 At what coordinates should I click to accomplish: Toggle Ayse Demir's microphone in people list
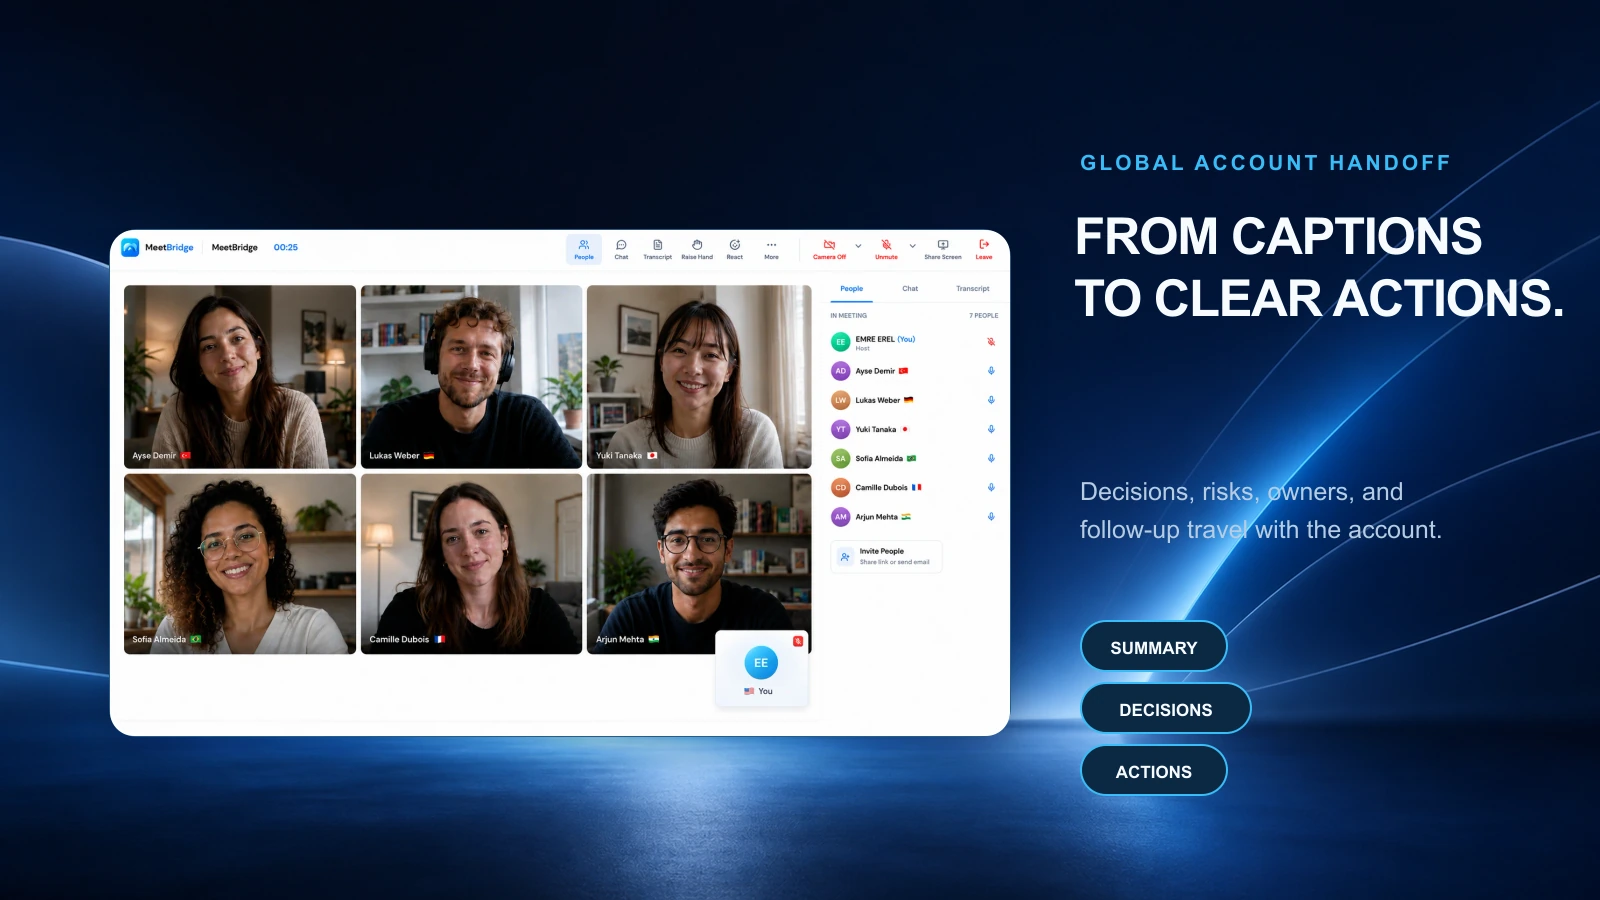pos(991,371)
